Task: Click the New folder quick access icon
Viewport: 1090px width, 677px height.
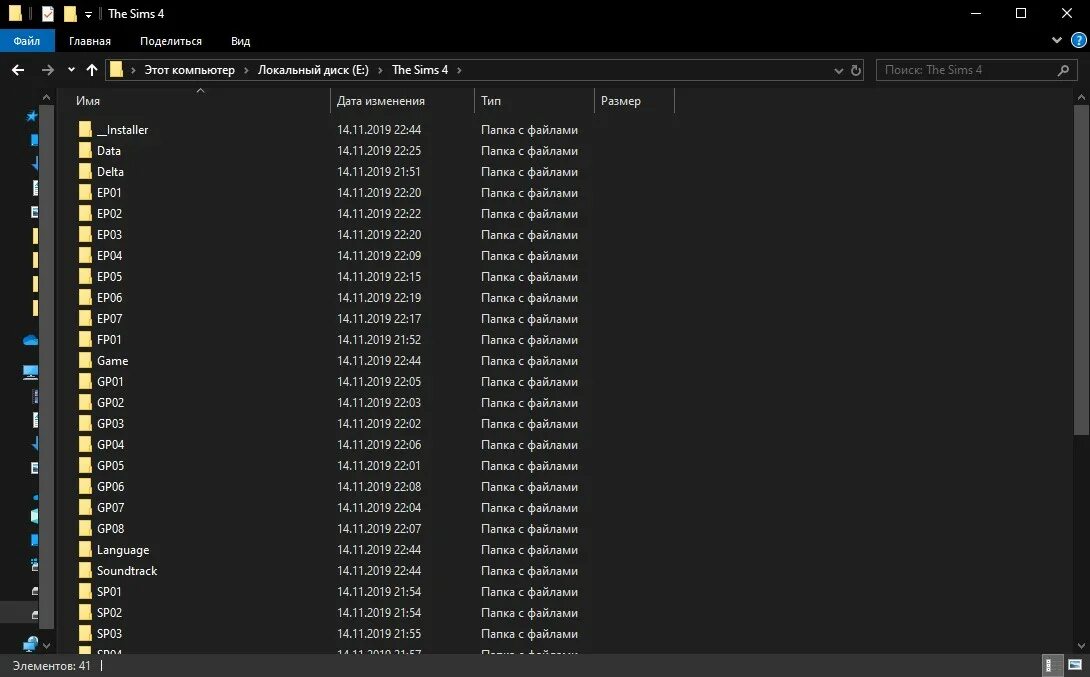Action: (x=70, y=13)
